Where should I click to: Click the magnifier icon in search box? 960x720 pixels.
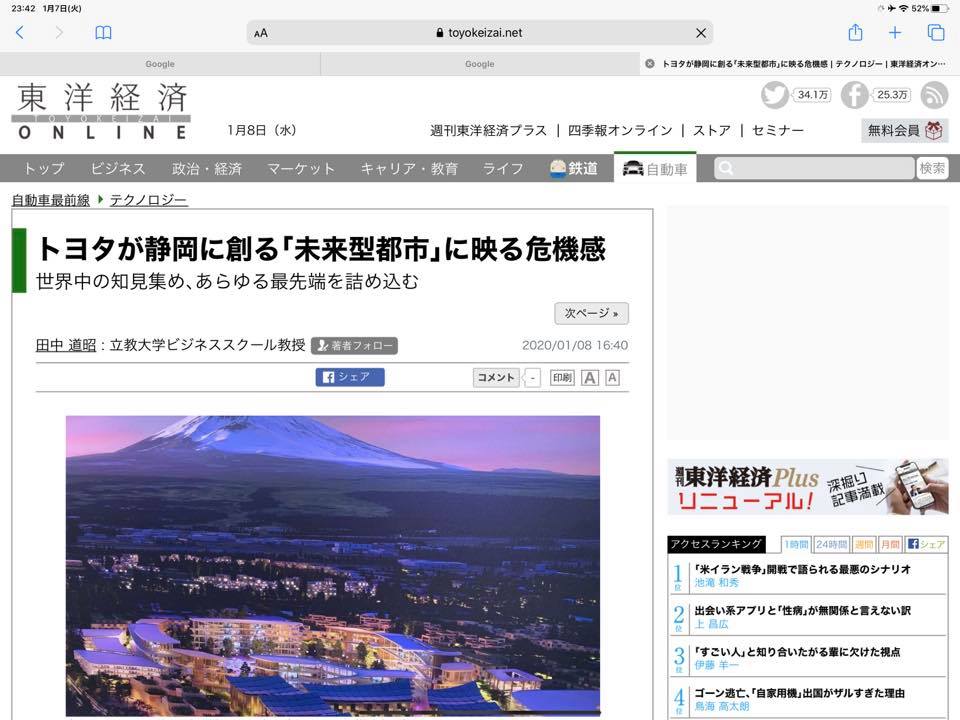(x=726, y=168)
